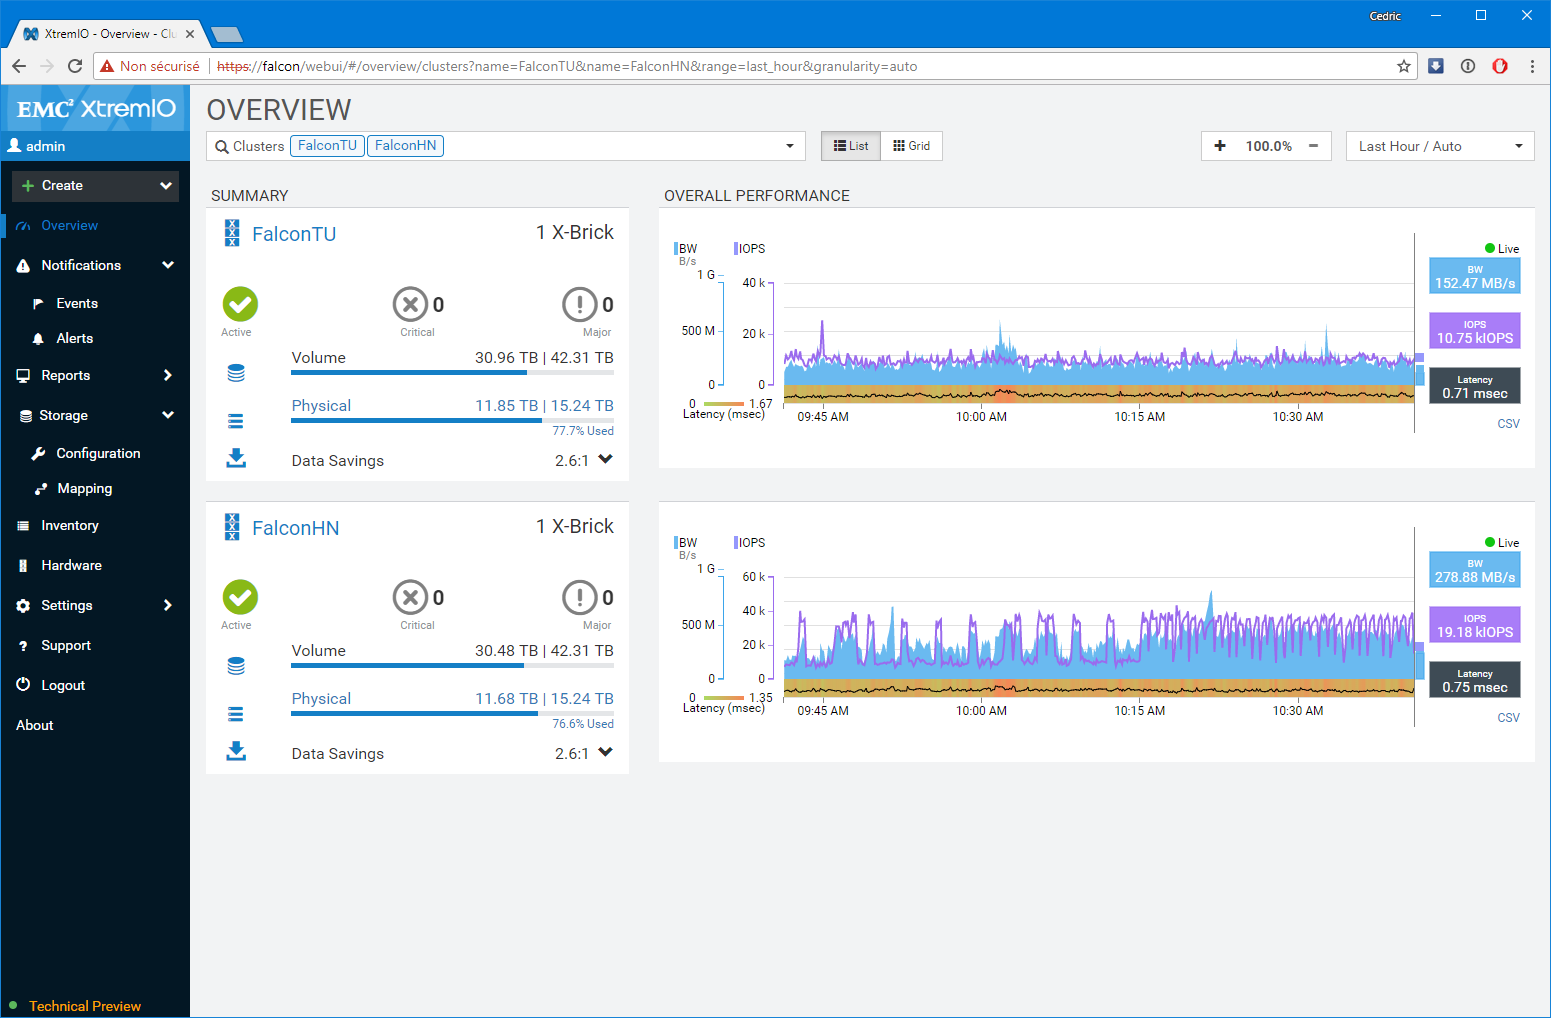Click the Volume database icon for FalconTU
Viewport: 1551px width, 1018px height.
236,373
